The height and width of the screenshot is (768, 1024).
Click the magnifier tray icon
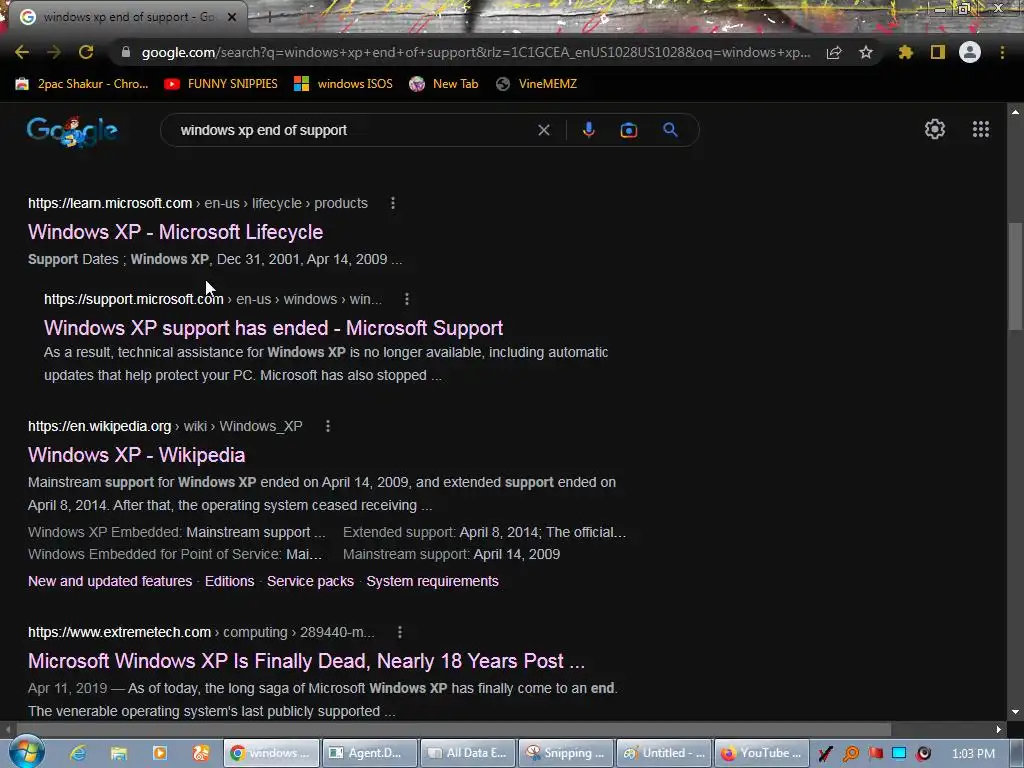850,754
